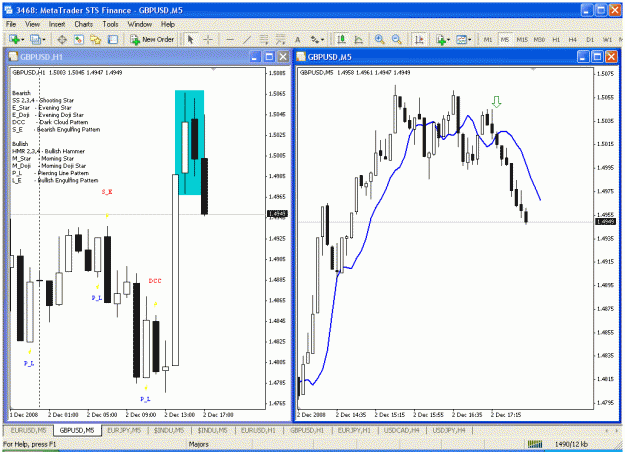Open the File menu
The width and height of the screenshot is (625, 452).
pos(11,24)
